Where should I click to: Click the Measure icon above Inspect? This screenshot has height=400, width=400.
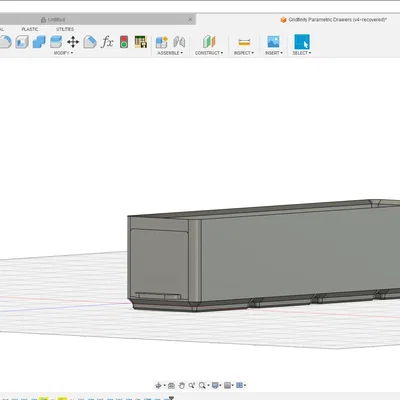click(244, 42)
